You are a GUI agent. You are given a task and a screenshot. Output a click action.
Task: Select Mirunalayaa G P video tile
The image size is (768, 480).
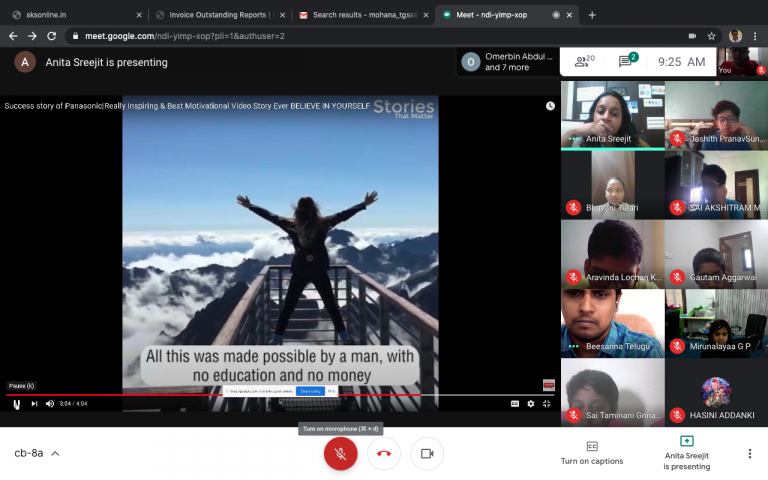click(x=716, y=323)
